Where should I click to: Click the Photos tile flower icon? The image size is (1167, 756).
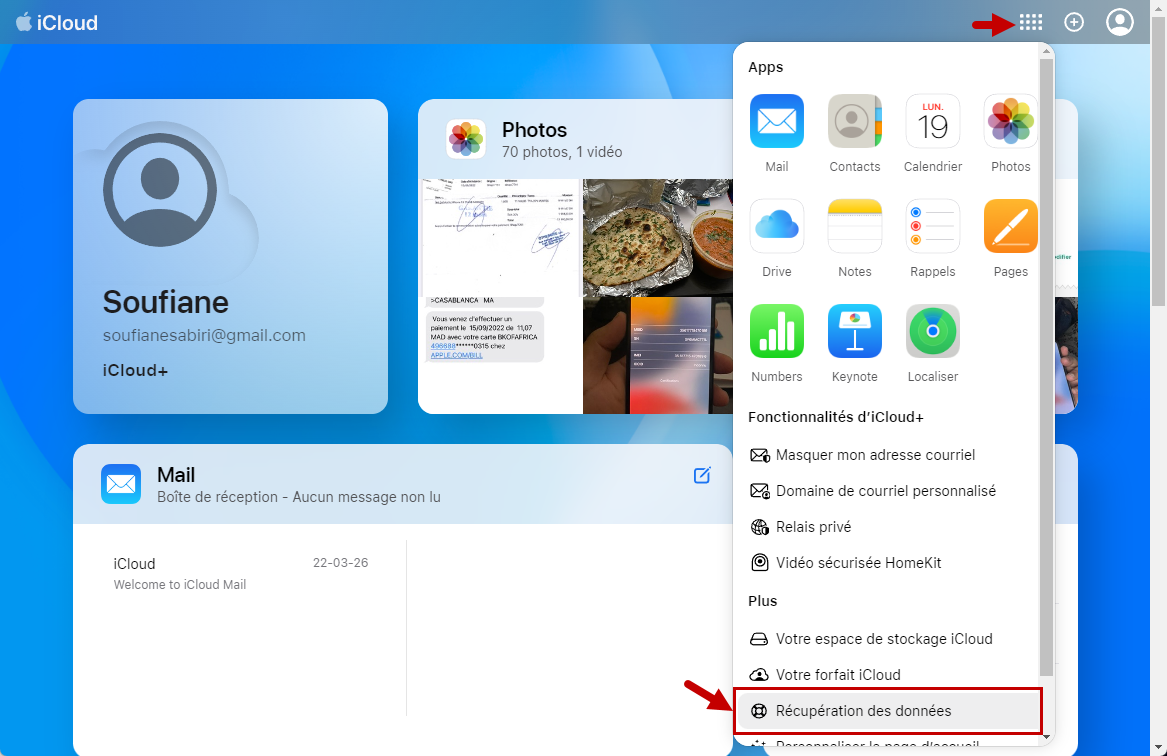pyautogui.click(x=466, y=139)
